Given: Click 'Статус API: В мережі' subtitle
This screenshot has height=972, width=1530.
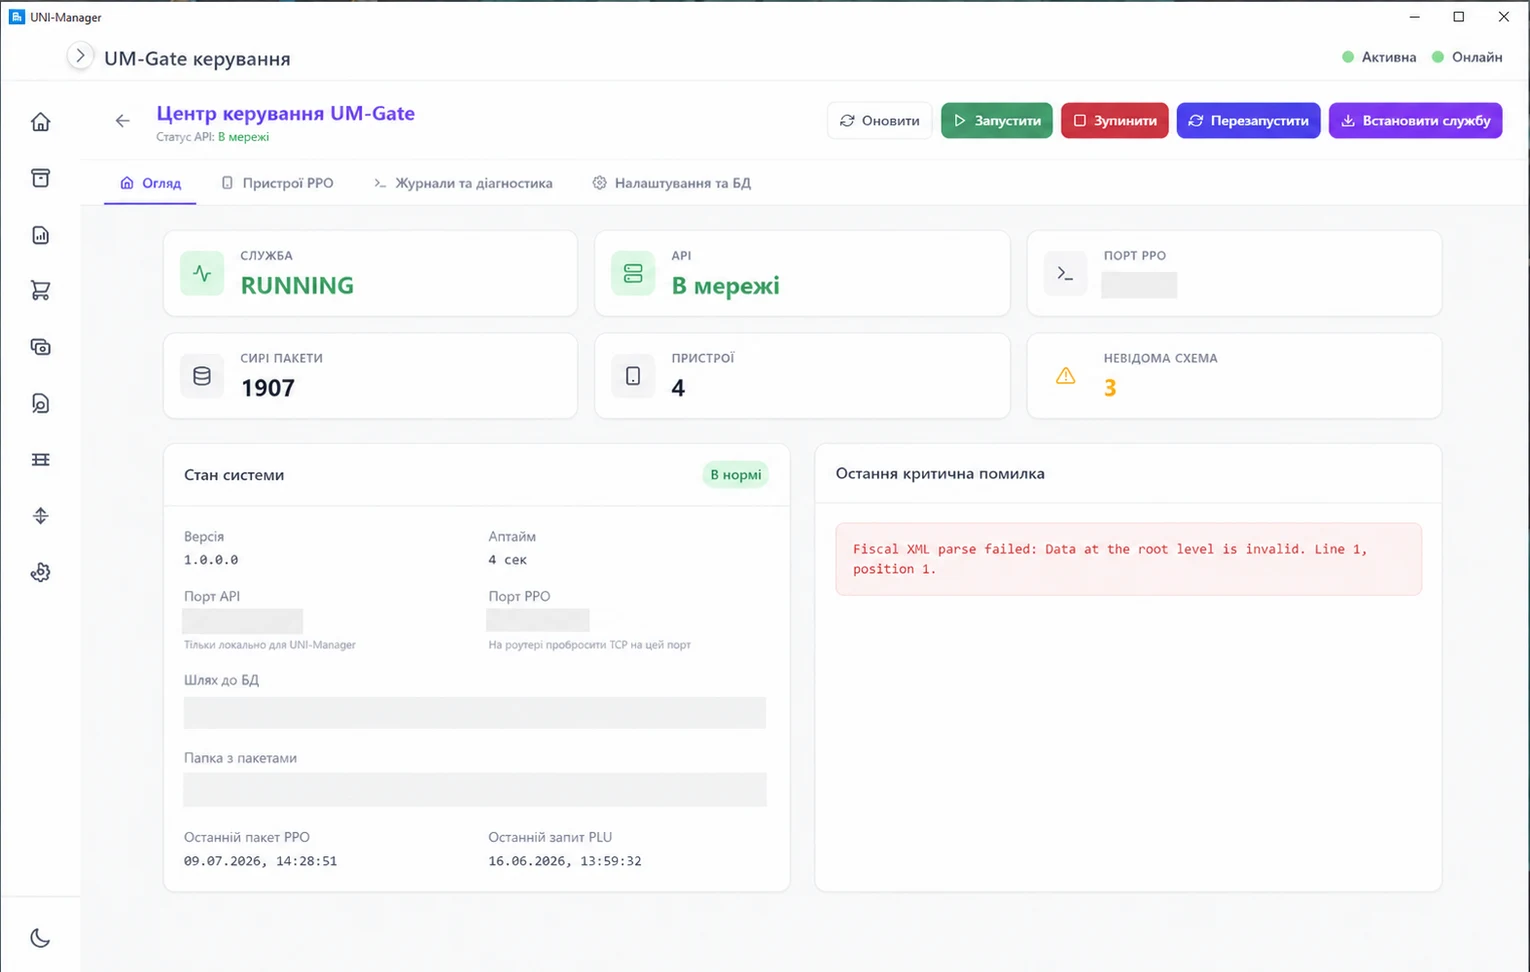Looking at the screenshot, I should 212,137.
